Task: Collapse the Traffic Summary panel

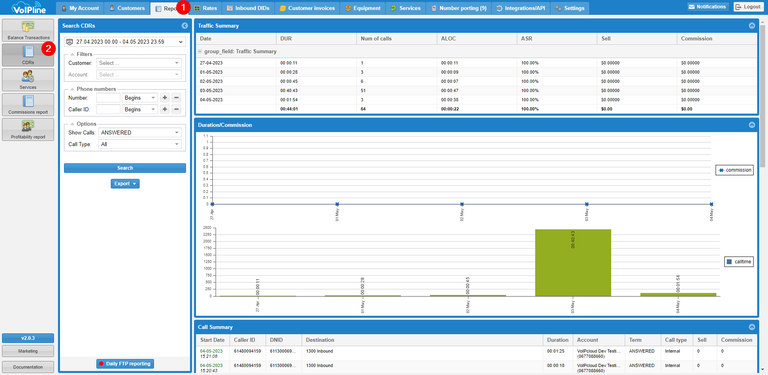Action: click(752, 25)
